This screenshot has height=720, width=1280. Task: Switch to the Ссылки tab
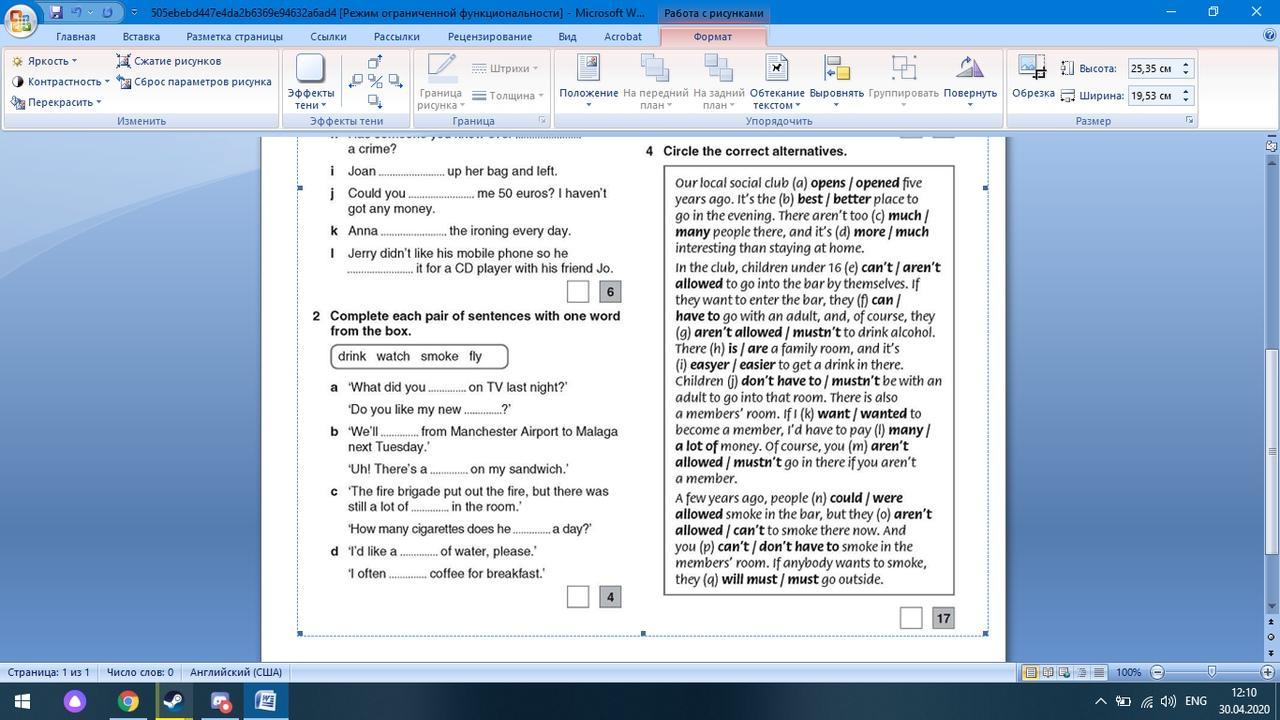tap(328, 37)
